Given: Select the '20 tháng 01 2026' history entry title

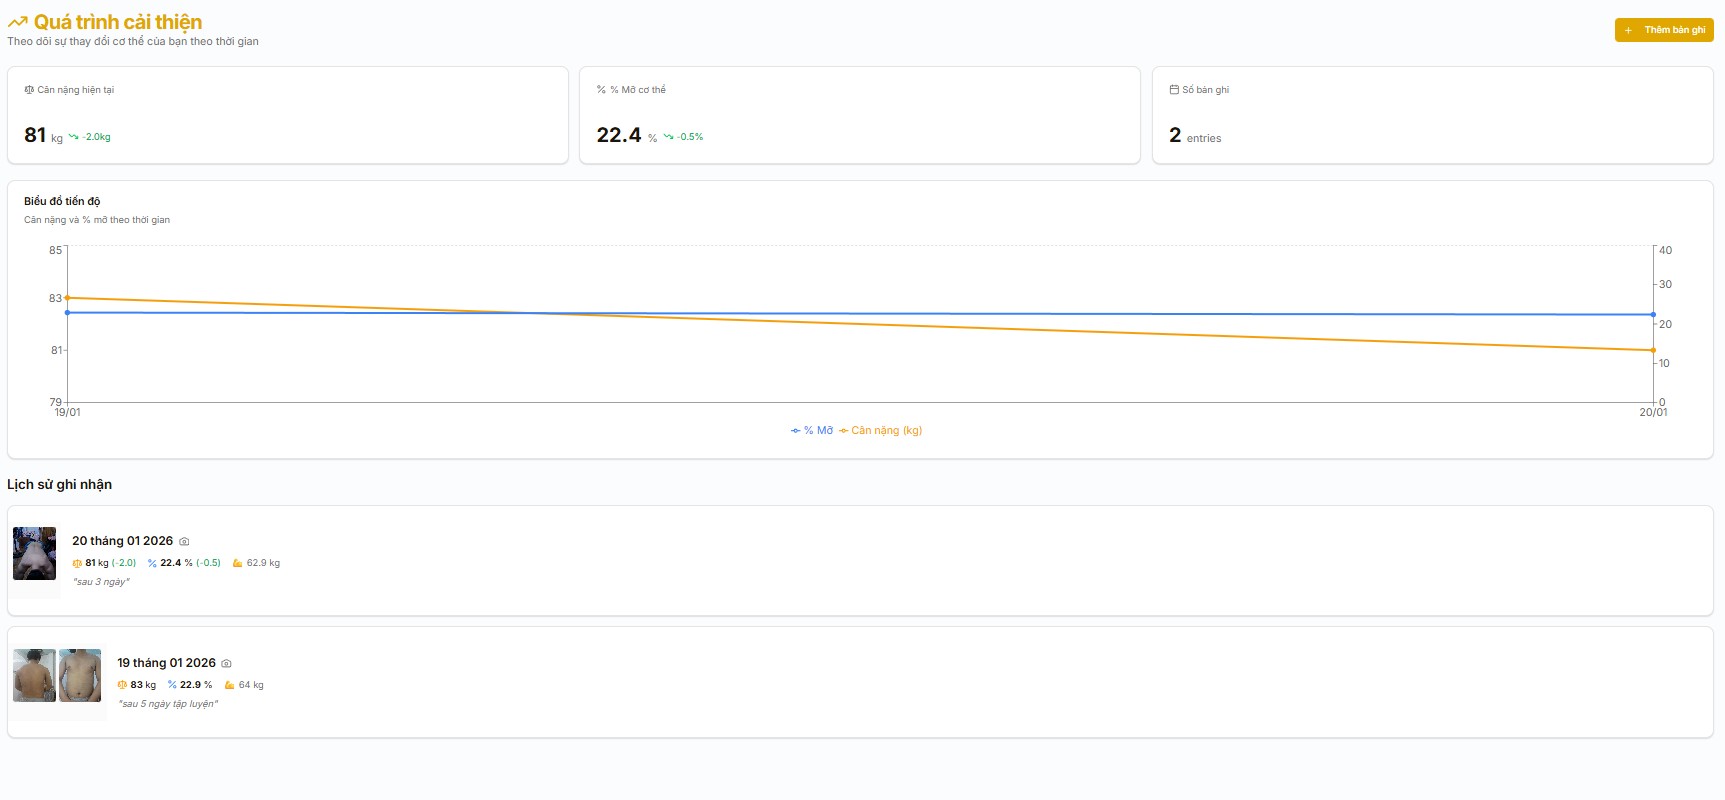Looking at the screenshot, I should (x=122, y=541).
